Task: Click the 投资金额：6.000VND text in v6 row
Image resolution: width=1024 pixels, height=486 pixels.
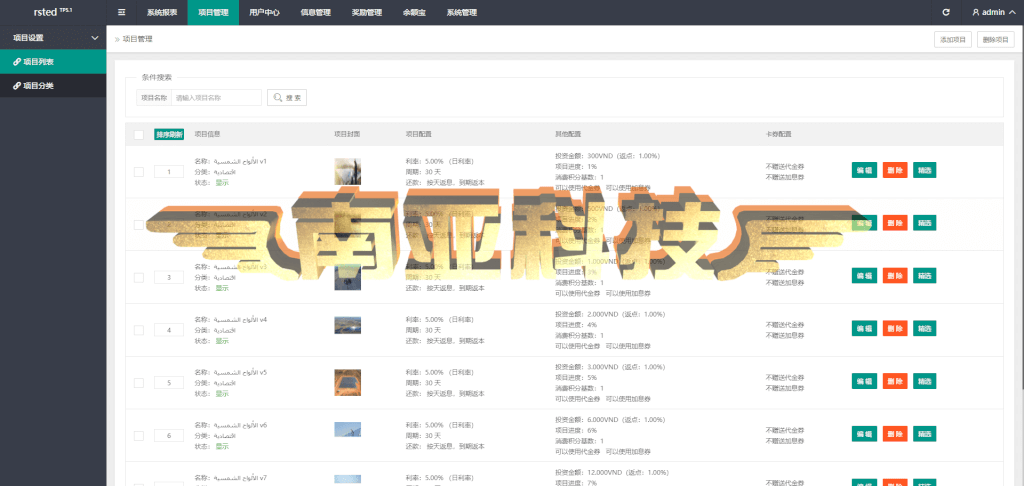Action: (x=586, y=420)
